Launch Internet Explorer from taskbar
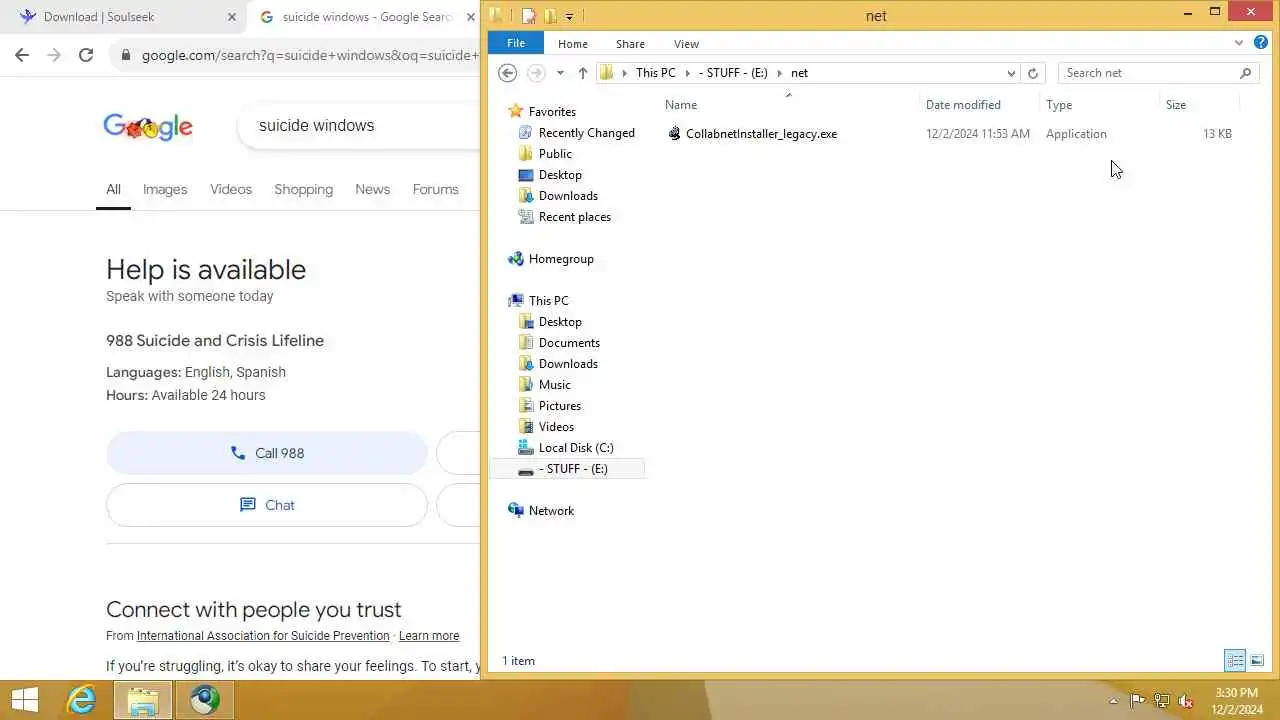1280x720 pixels. 81,700
